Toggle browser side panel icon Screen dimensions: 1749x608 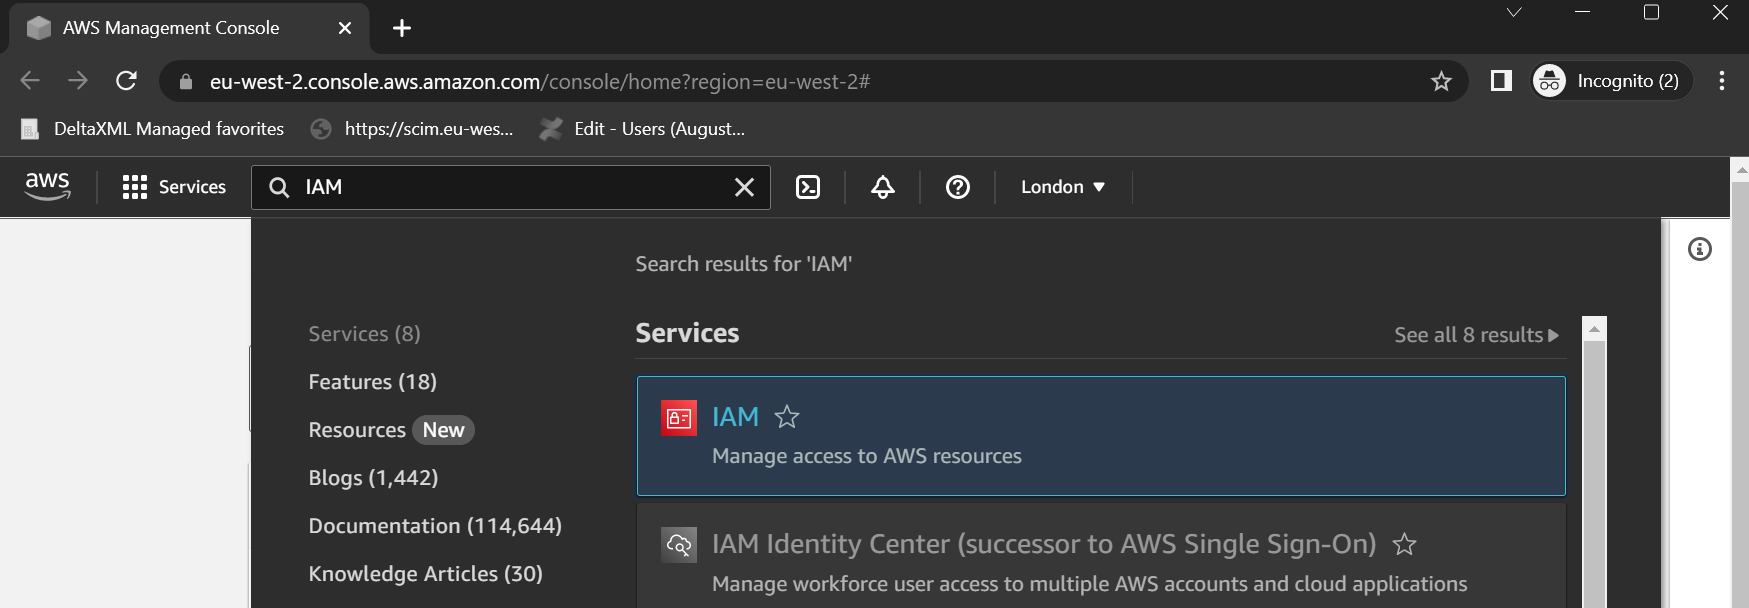point(1500,81)
